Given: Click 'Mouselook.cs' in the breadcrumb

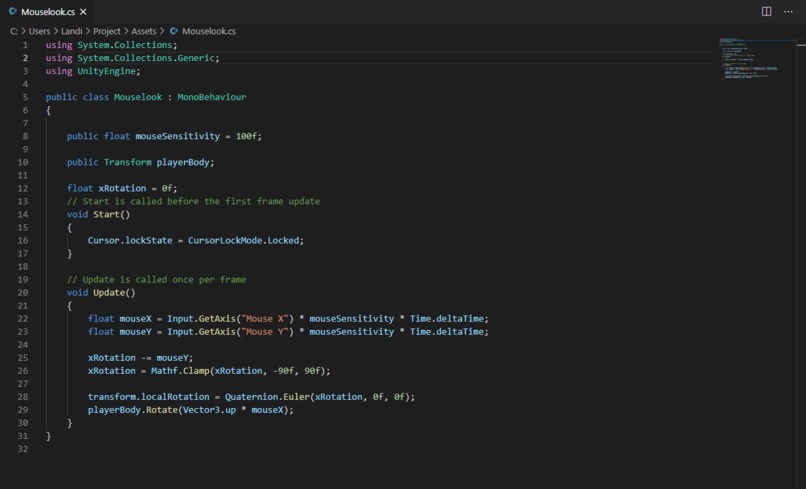Looking at the screenshot, I should click(209, 31).
